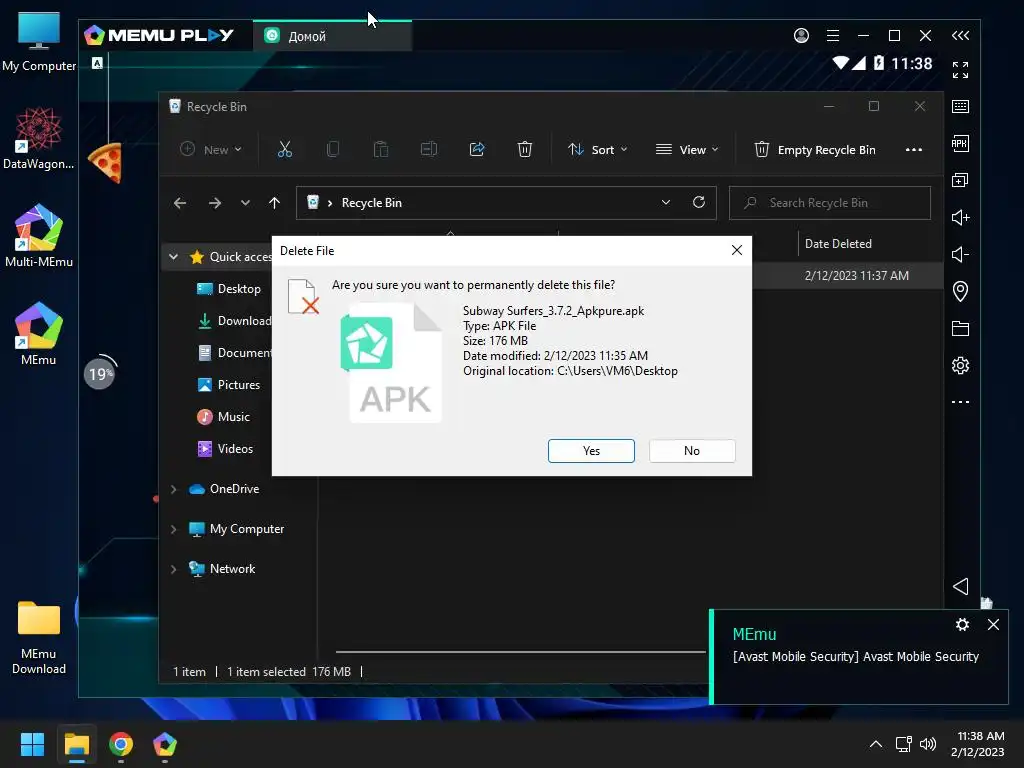
Task: Go forward in Recycle Bin navigation
Action: click(215, 203)
